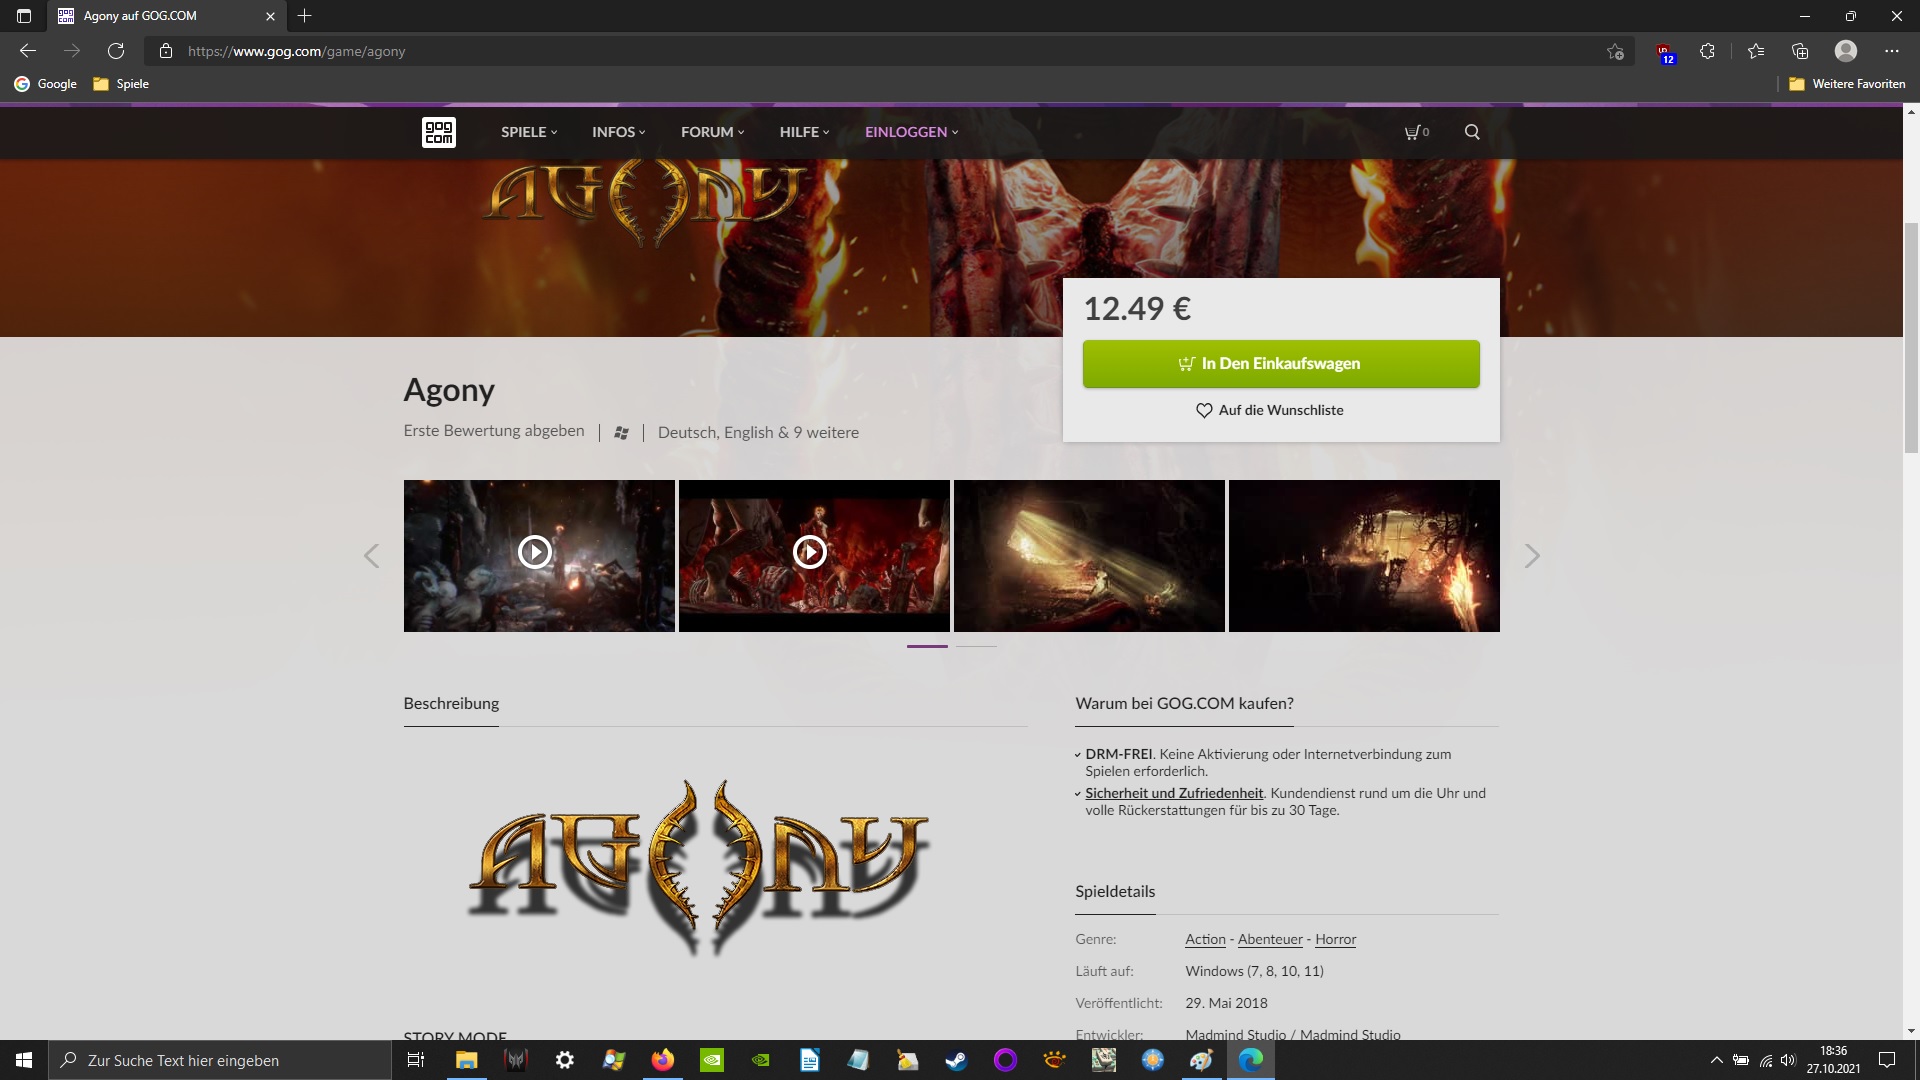Open Settings gear in taskbar

coord(565,1060)
